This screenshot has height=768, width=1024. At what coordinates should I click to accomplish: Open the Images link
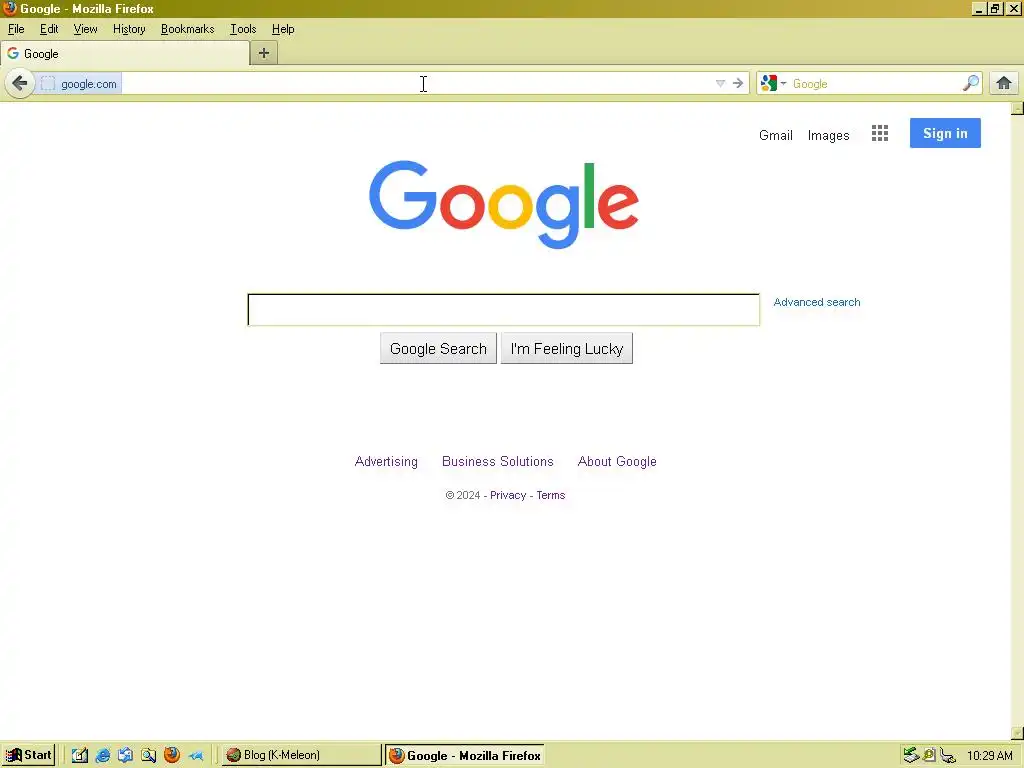coord(828,135)
